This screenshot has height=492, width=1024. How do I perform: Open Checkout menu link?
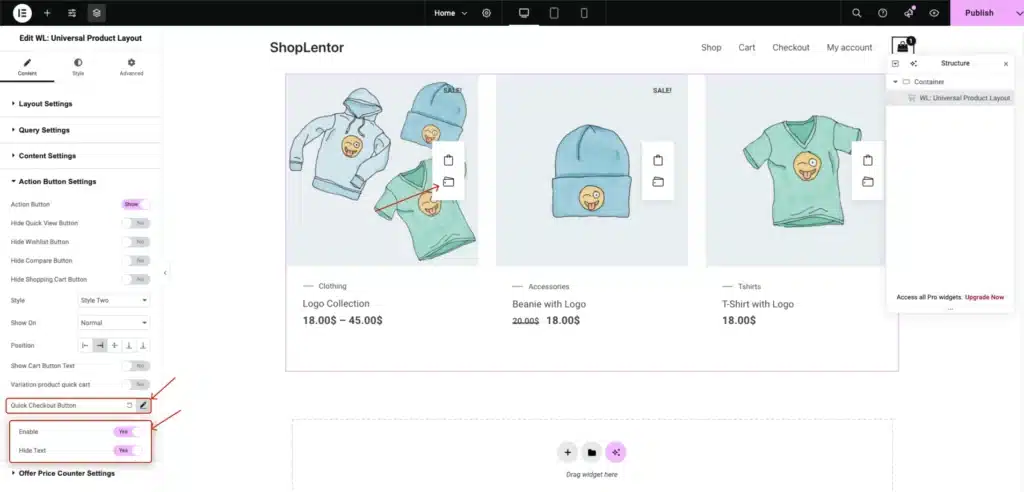pyautogui.click(x=791, y=47)
